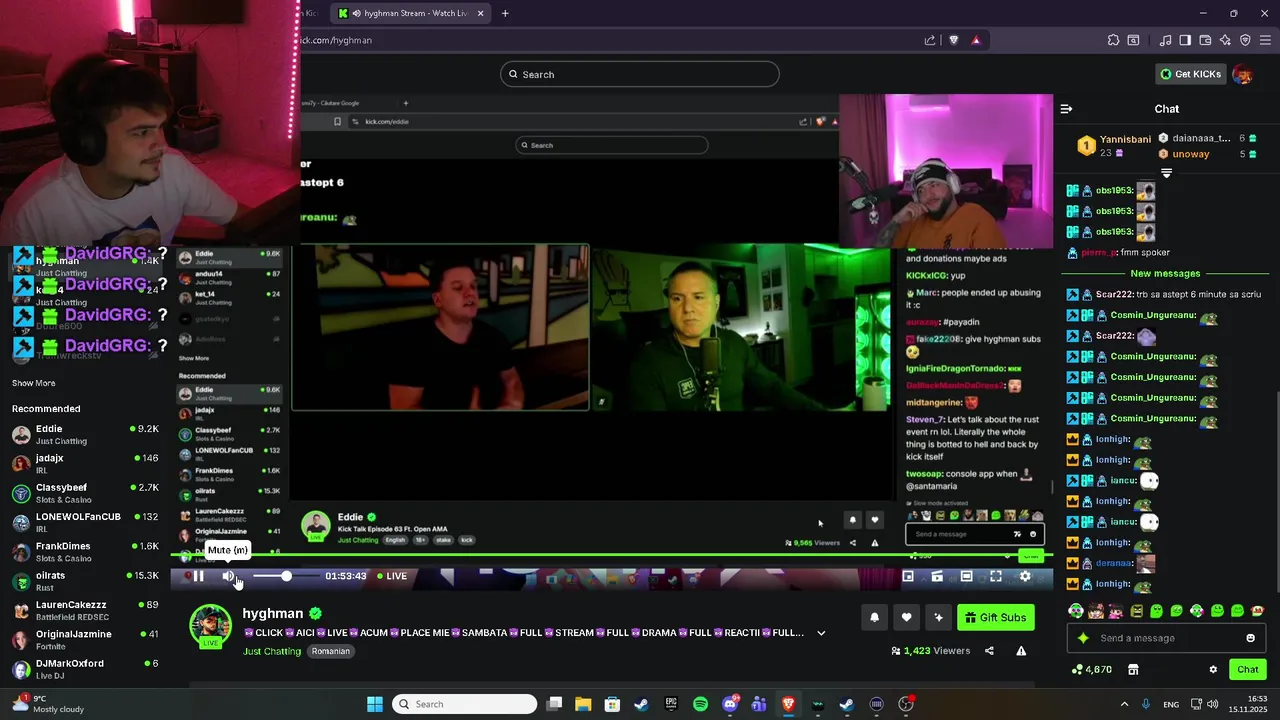
Task: Close the hyghman Stream tab
Action: pos(480,13)
